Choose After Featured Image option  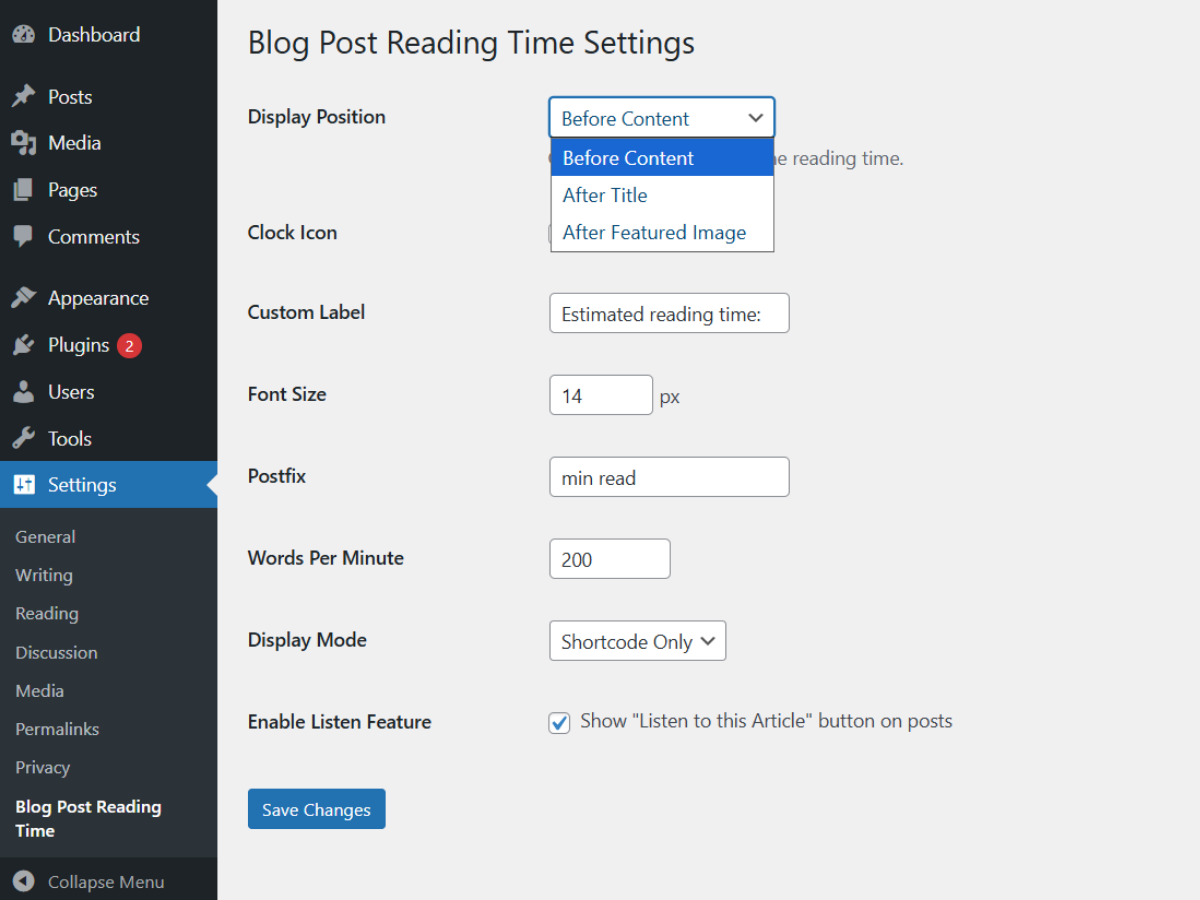[x=662, y=232]
